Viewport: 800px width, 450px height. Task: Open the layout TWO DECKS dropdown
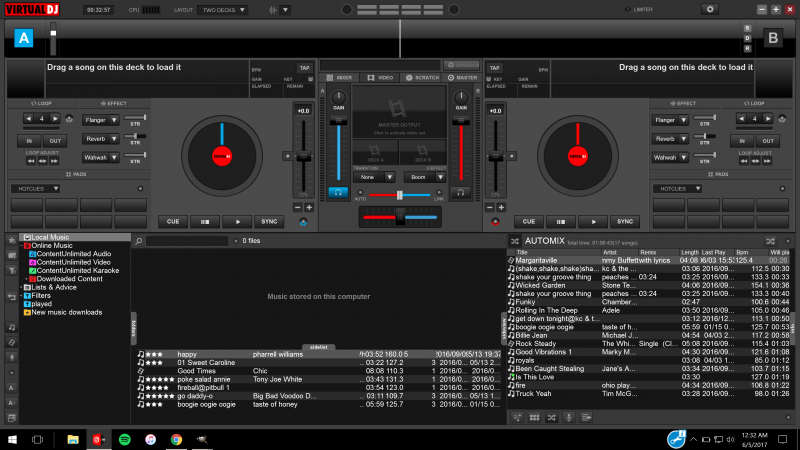pyautogui.click(x=223, y=10)
